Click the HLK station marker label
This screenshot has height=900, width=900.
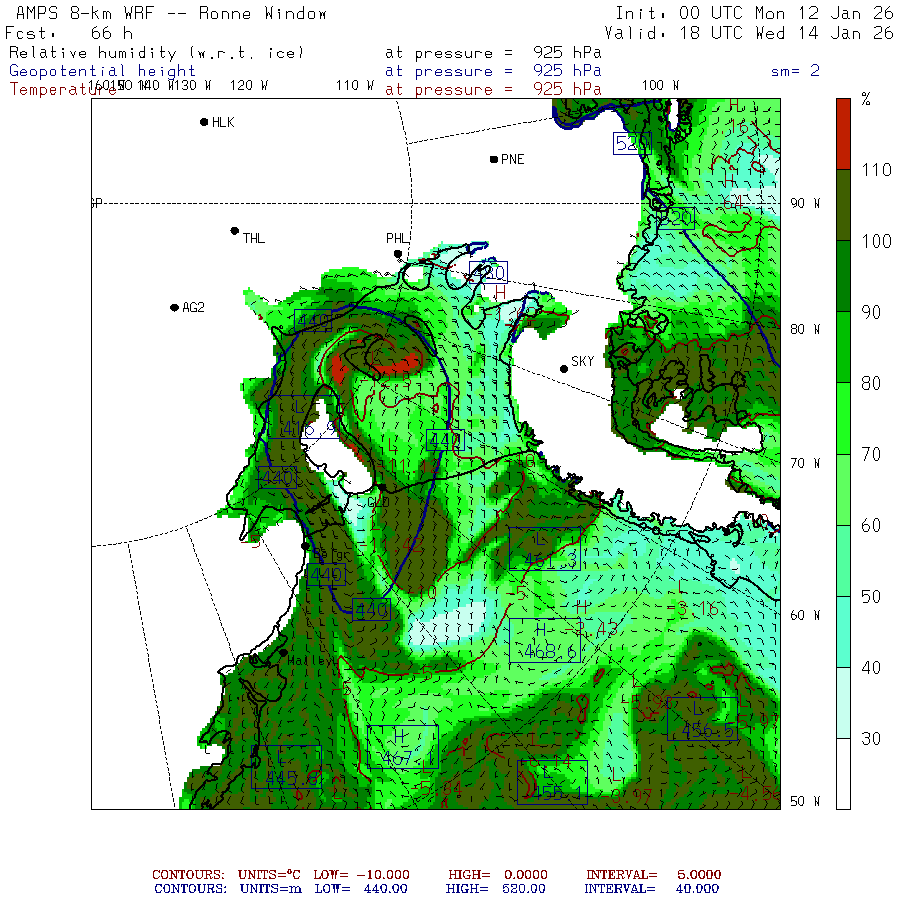pos(223,122)
